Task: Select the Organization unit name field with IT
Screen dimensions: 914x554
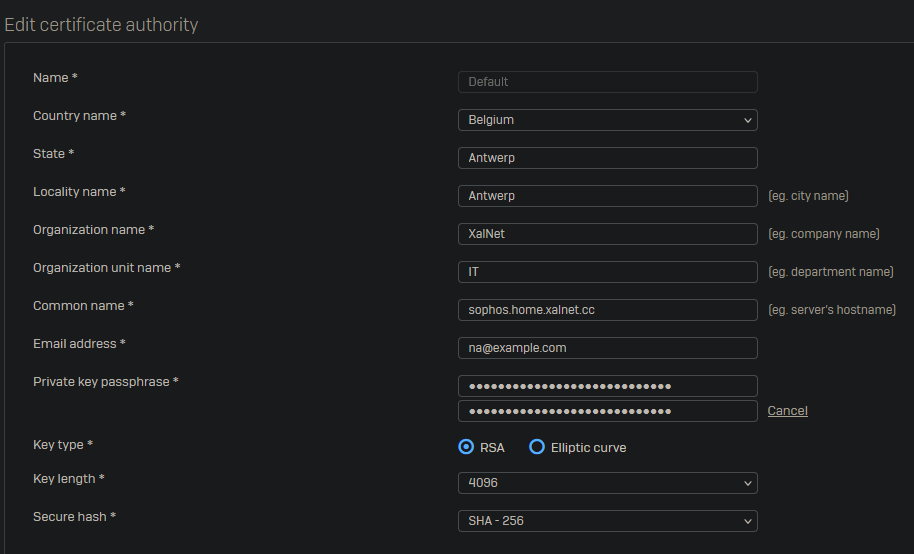Action: pyautogui.click(x=607, y=272)
